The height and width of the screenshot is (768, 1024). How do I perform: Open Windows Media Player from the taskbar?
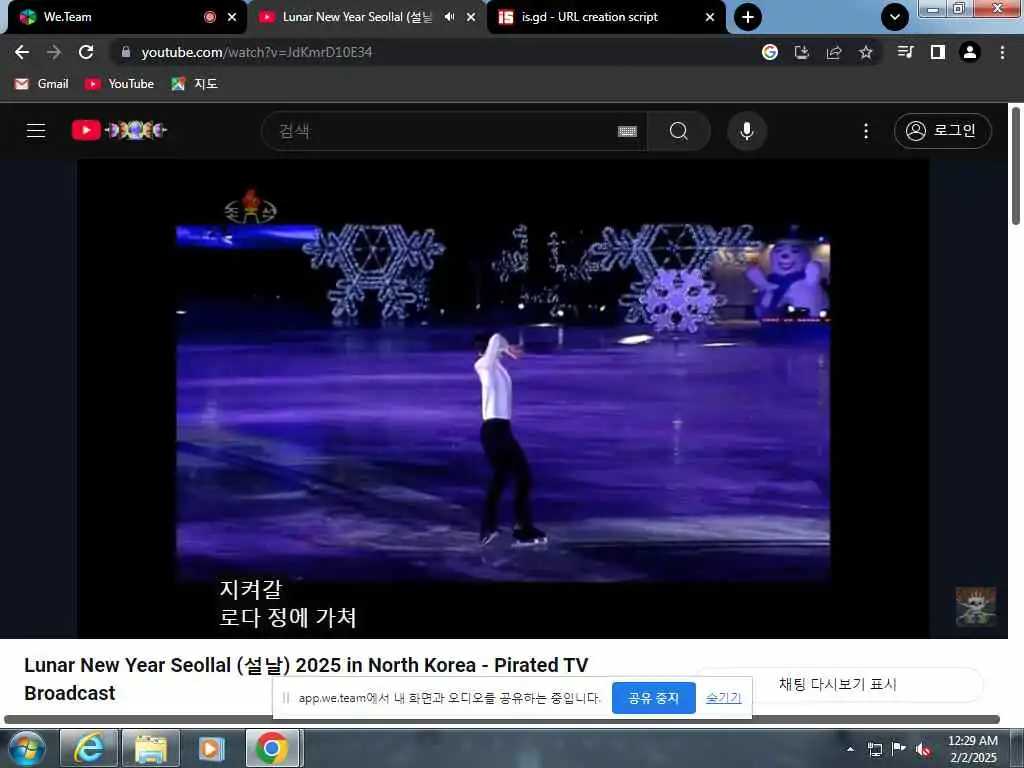pos(212,748)
